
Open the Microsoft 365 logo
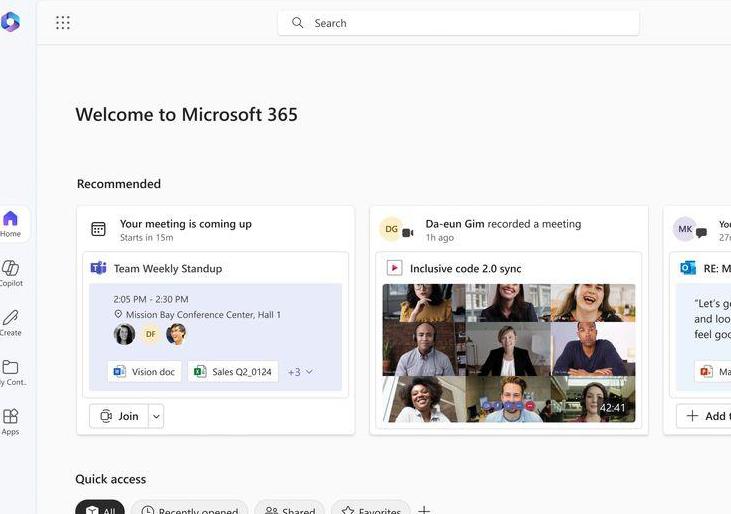pyautogui.click(x=10, y=22)
